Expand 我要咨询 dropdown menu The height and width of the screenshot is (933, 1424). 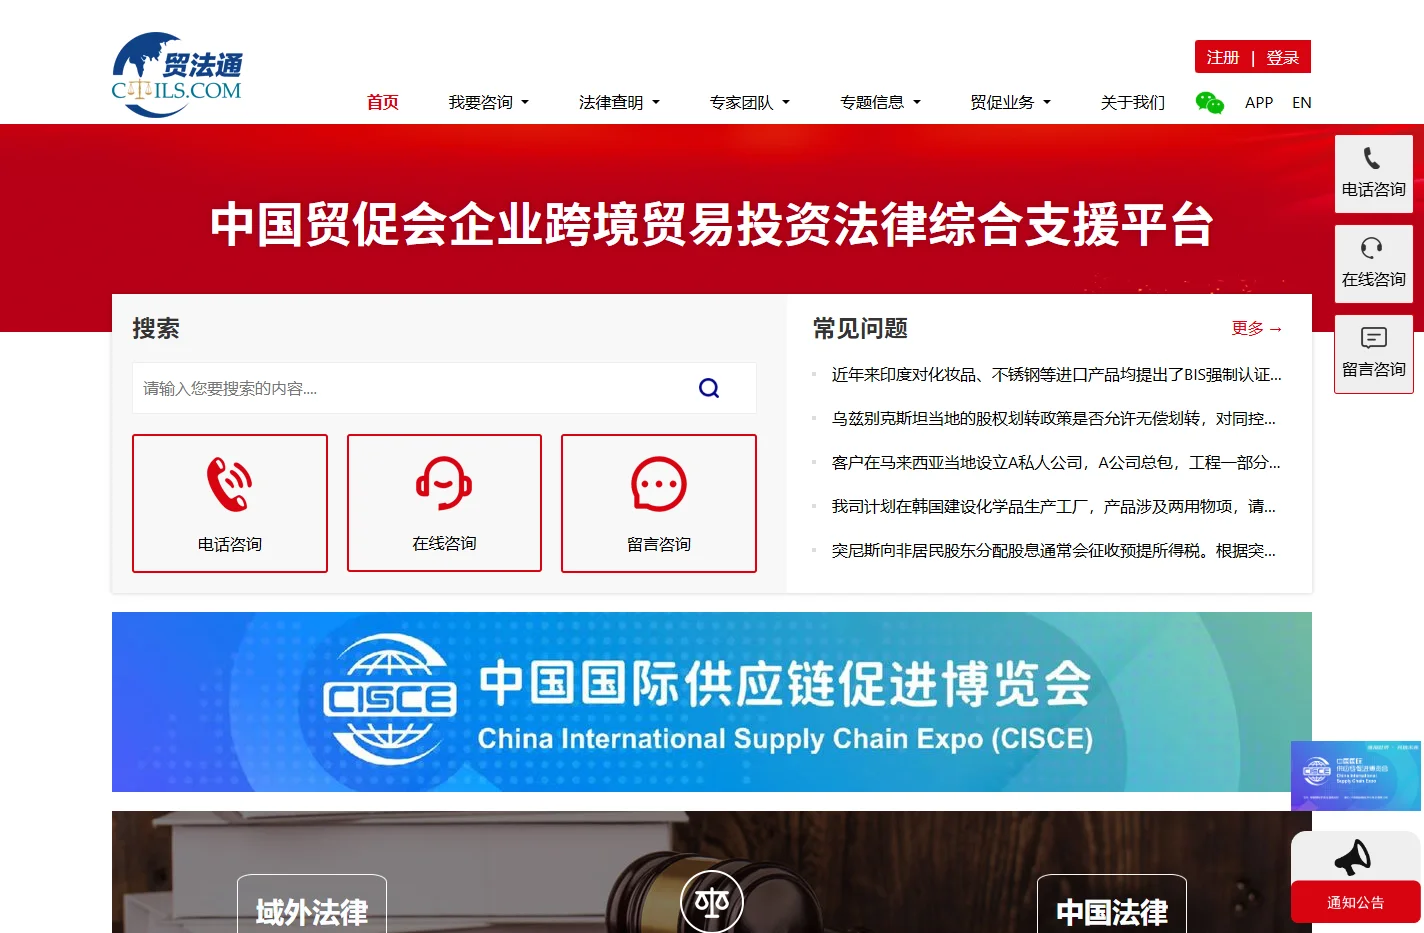click(x=489, y=102)
